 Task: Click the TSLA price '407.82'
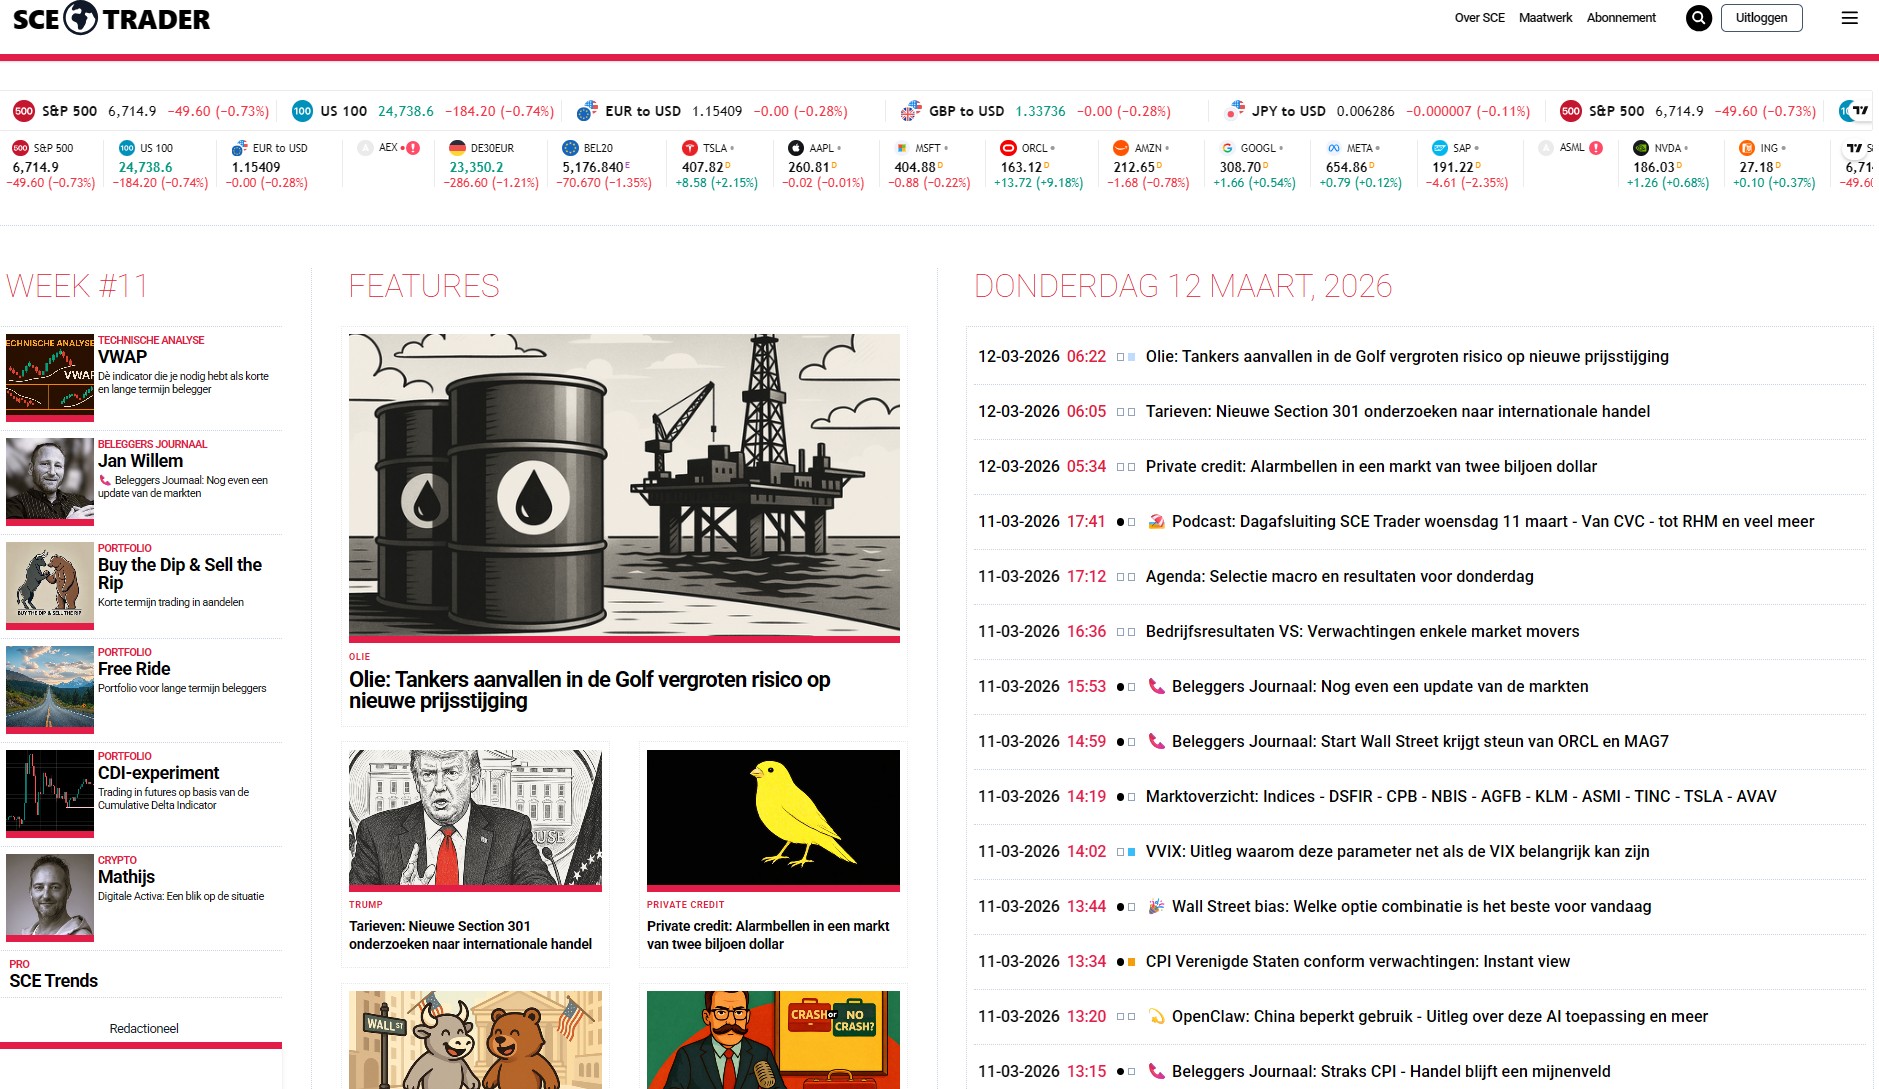[702, 167]
